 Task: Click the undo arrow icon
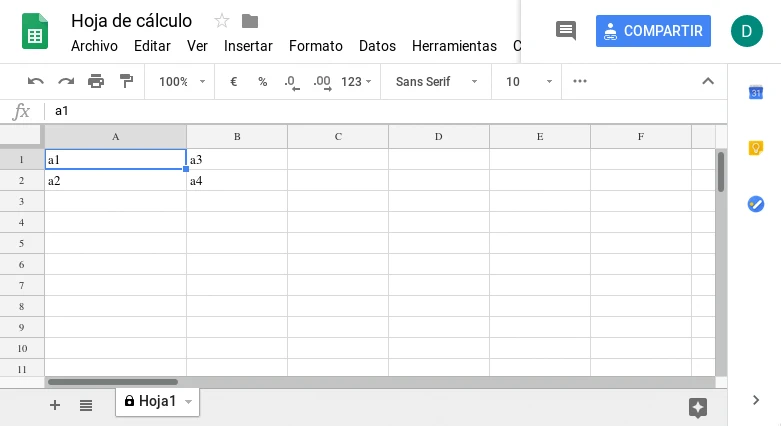pos(36,82)
